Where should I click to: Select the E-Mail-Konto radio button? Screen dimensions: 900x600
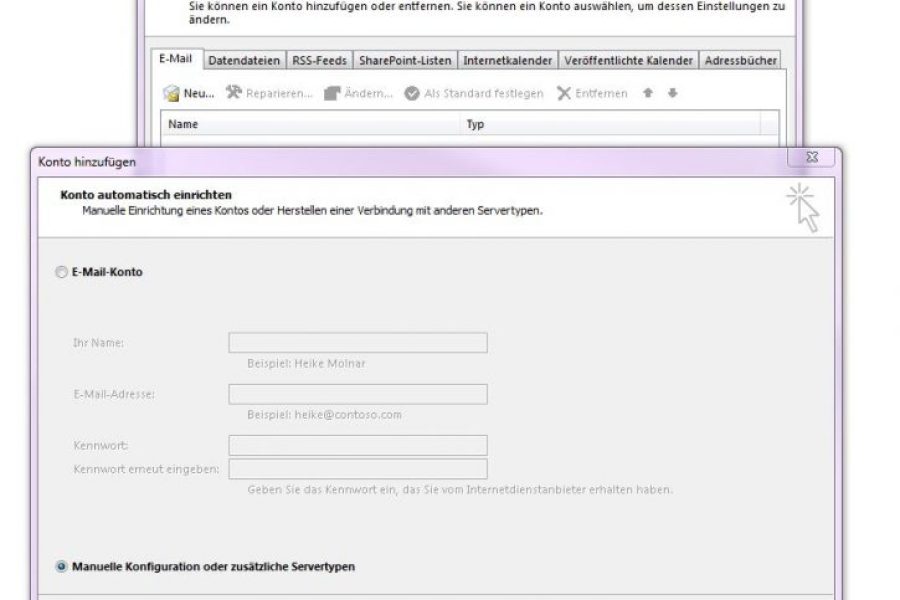(x=62, y=271)
